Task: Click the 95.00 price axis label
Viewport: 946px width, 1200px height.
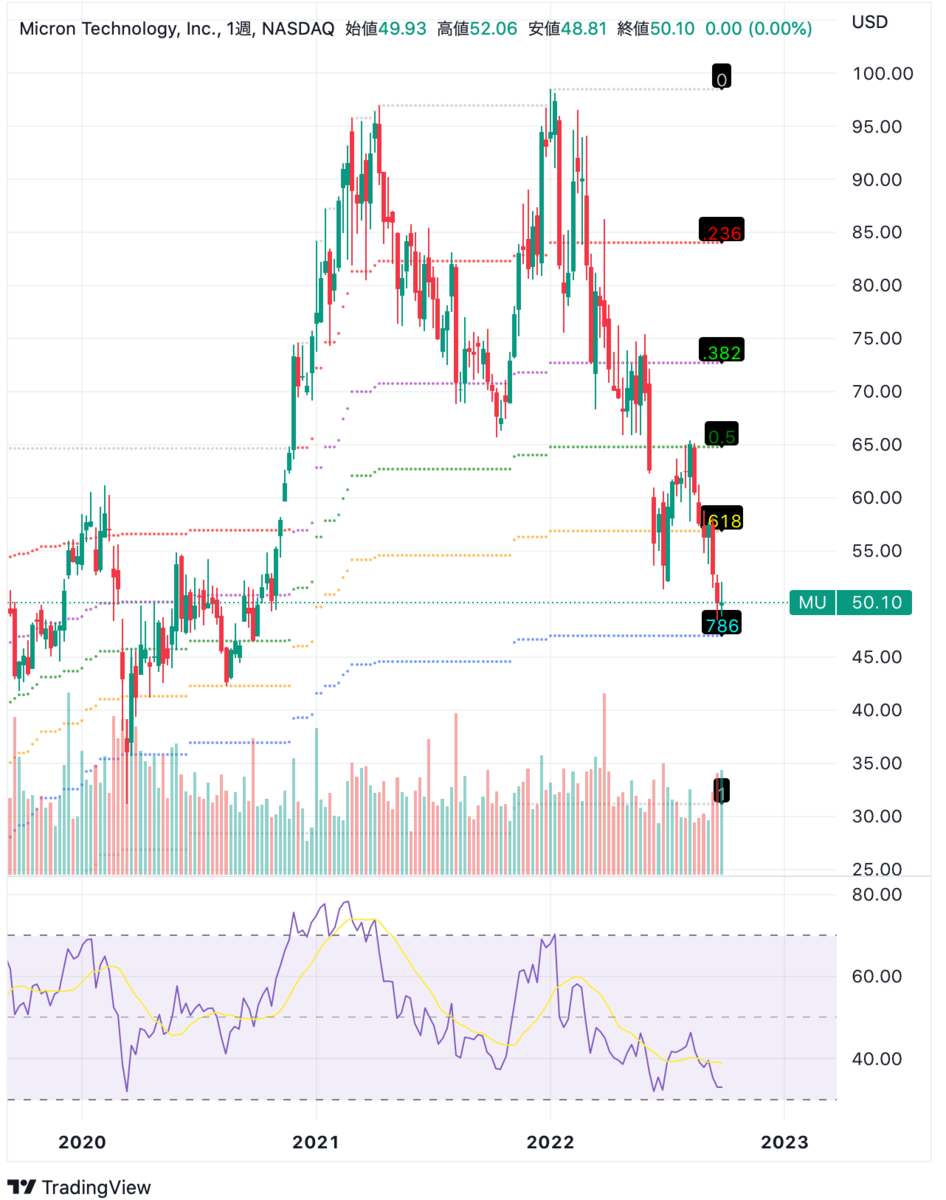Action: pos(877,127)
